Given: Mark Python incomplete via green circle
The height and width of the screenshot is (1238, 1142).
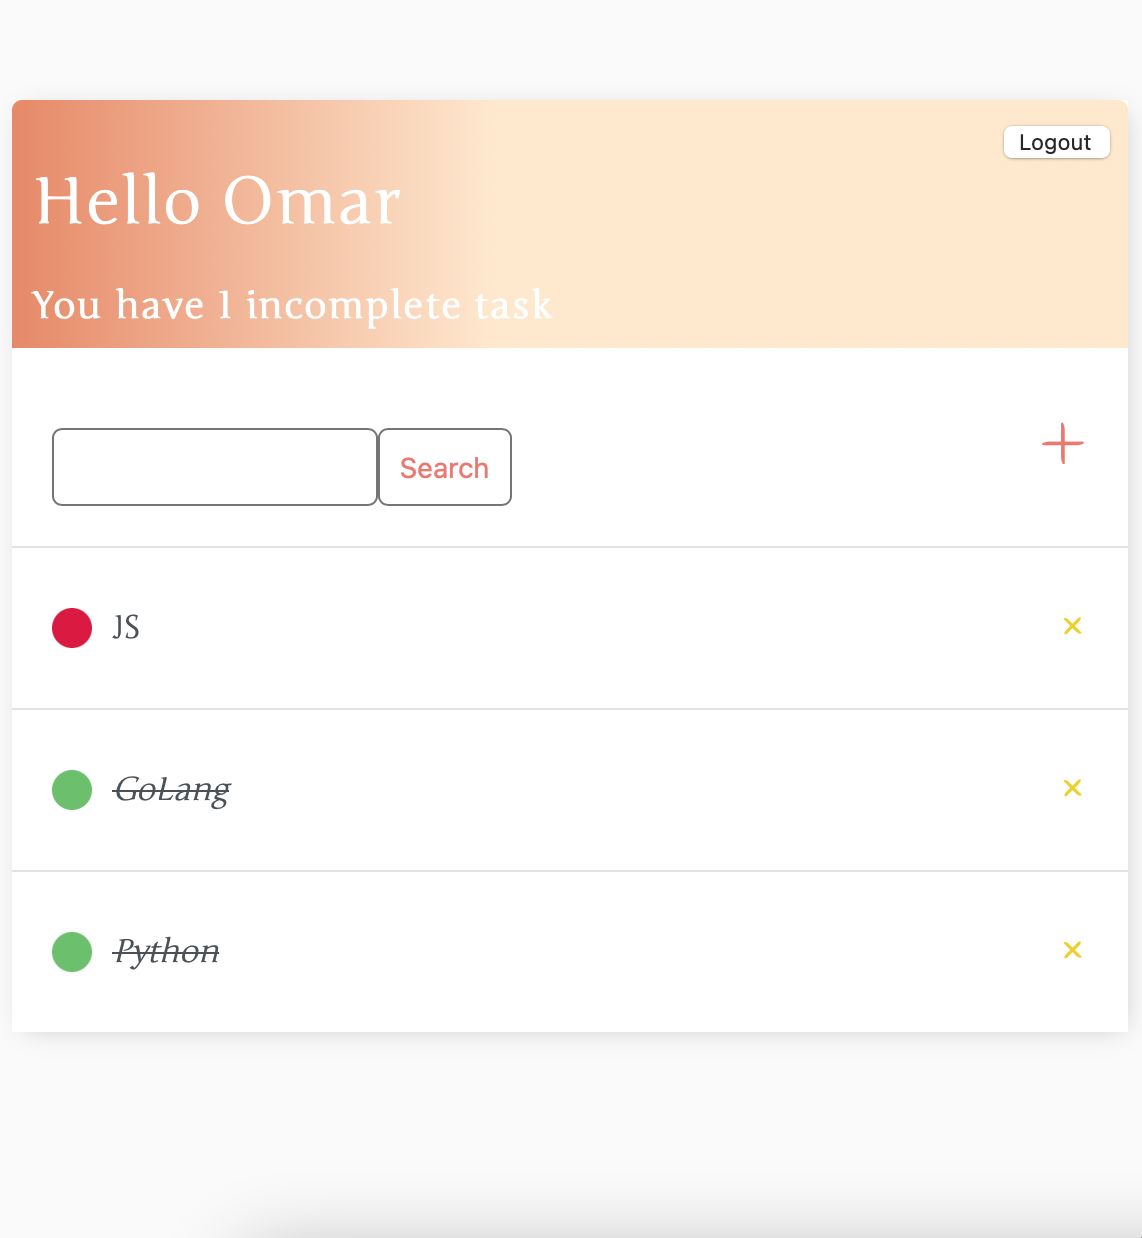Looking at the screenshot, I should [x=72, y=952].
